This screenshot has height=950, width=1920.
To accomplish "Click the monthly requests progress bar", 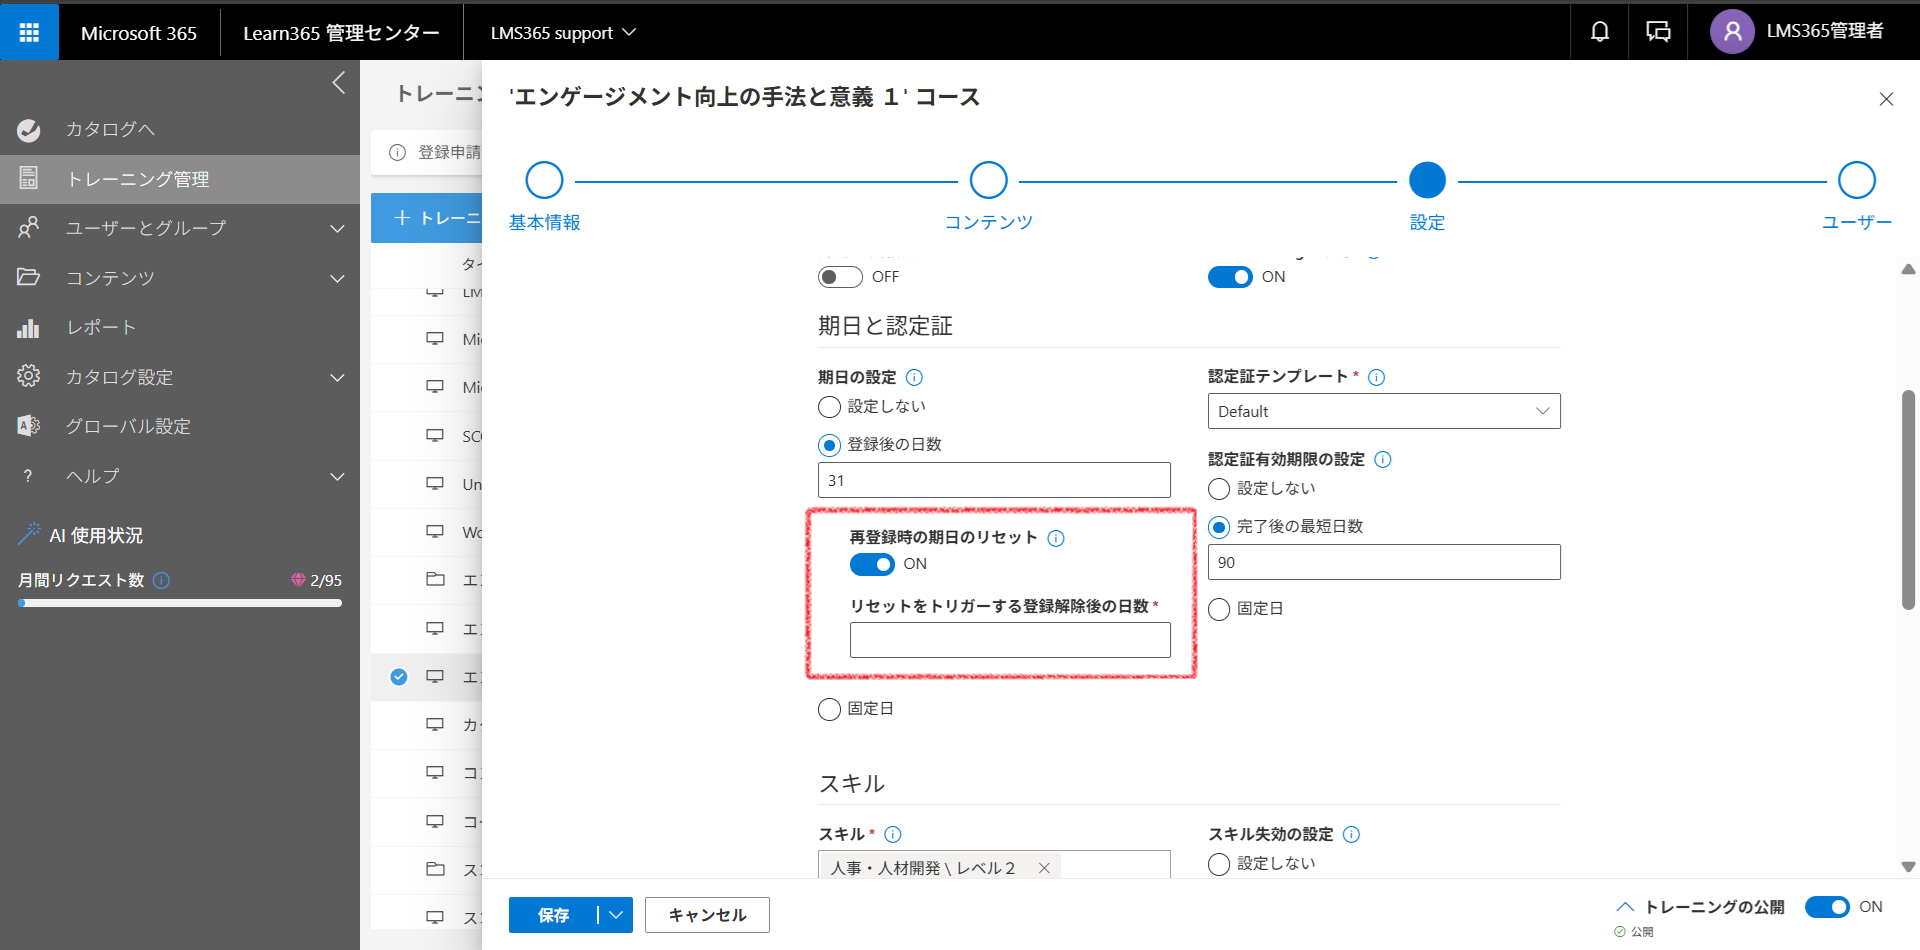I will coord(180,603).
